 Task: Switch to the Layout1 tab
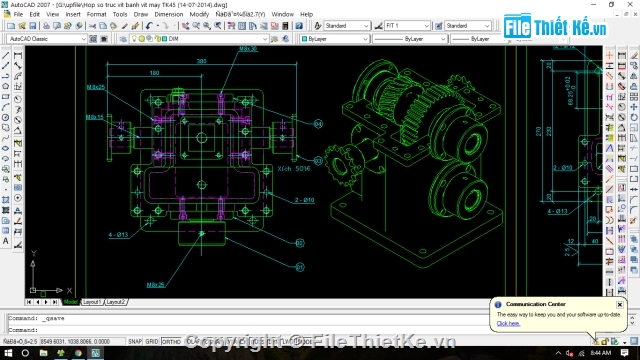tap(91, 302)
